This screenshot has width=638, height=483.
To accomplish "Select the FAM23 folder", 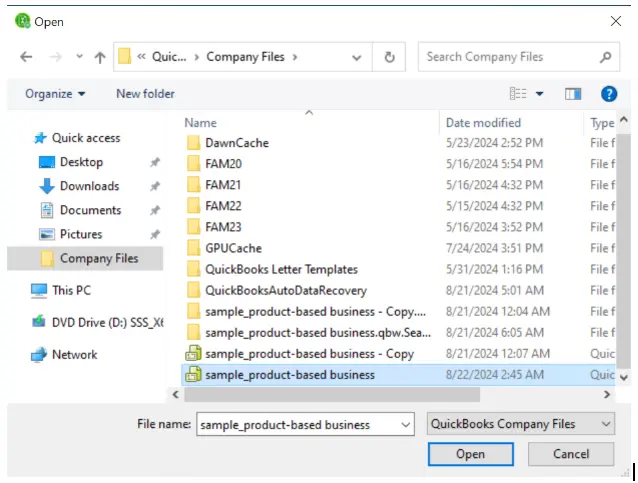I will [223, 227].
